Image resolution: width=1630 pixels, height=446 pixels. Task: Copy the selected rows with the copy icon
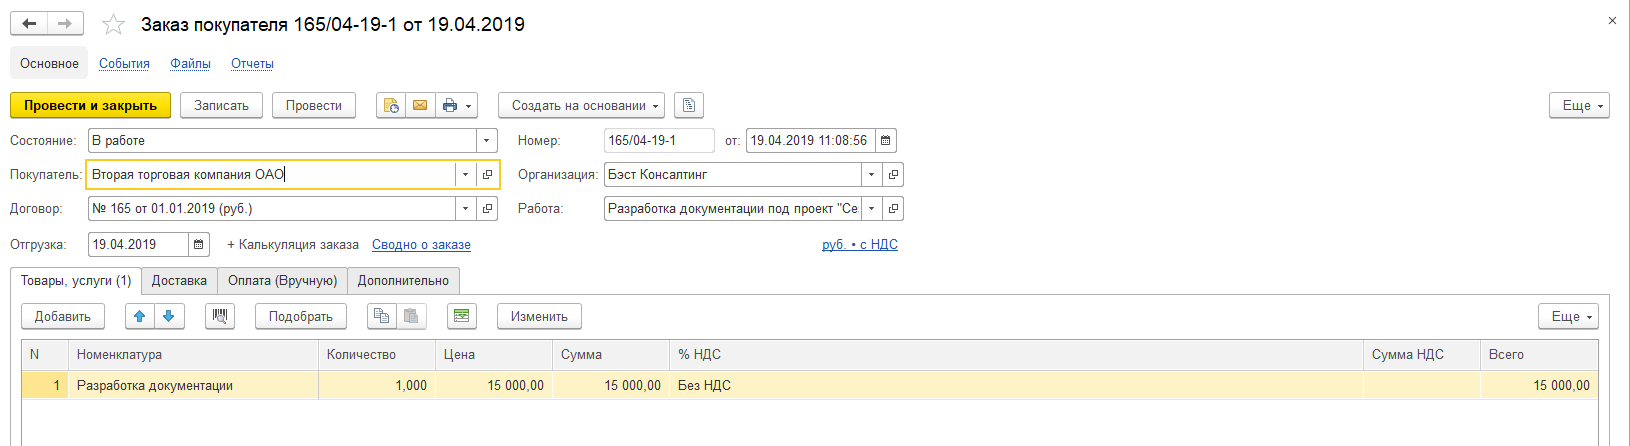381,316
